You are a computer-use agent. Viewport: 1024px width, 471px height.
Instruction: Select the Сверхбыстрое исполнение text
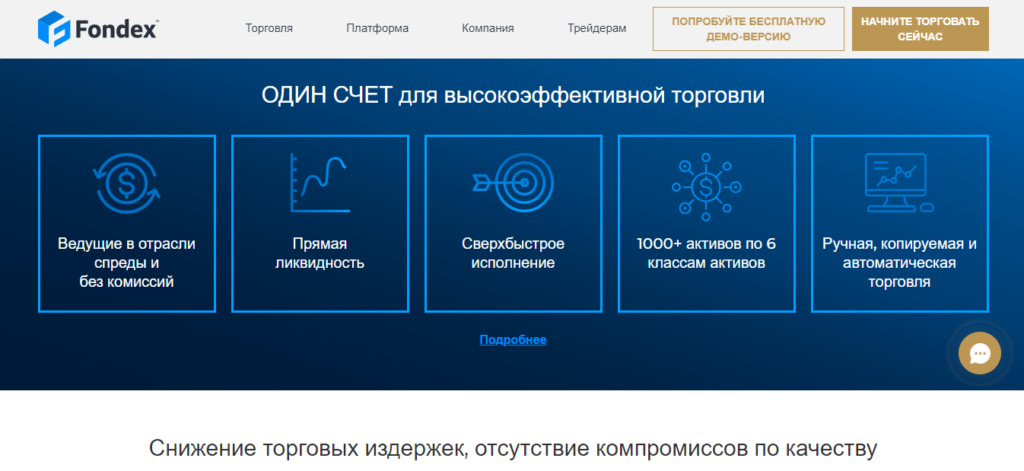tap(513, 253)
